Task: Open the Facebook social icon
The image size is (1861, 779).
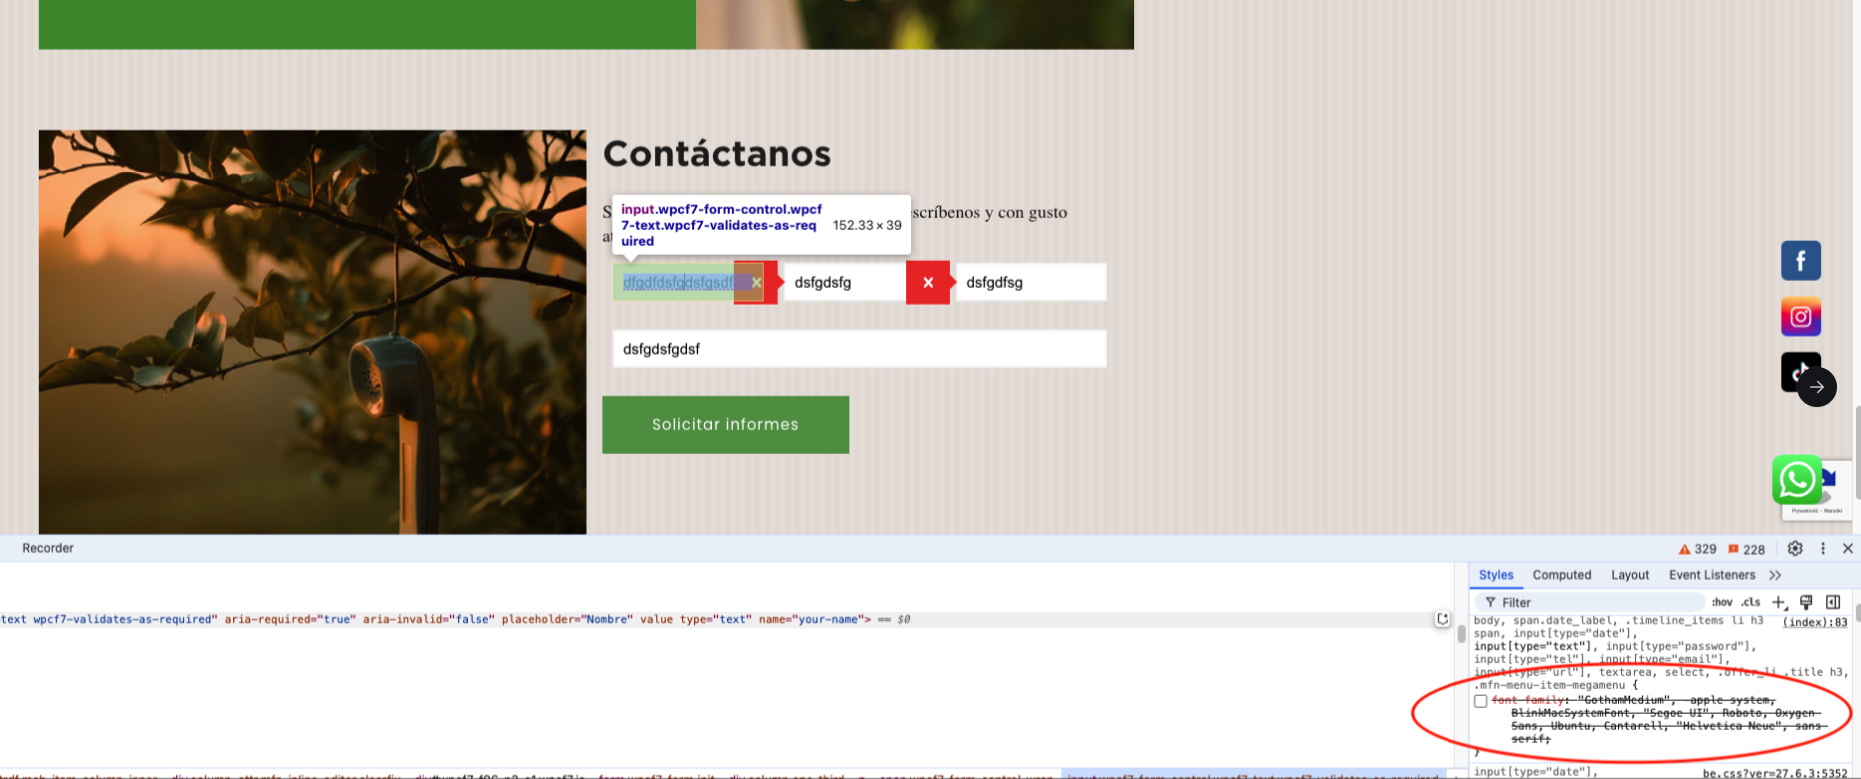Action: [1800, 261]
